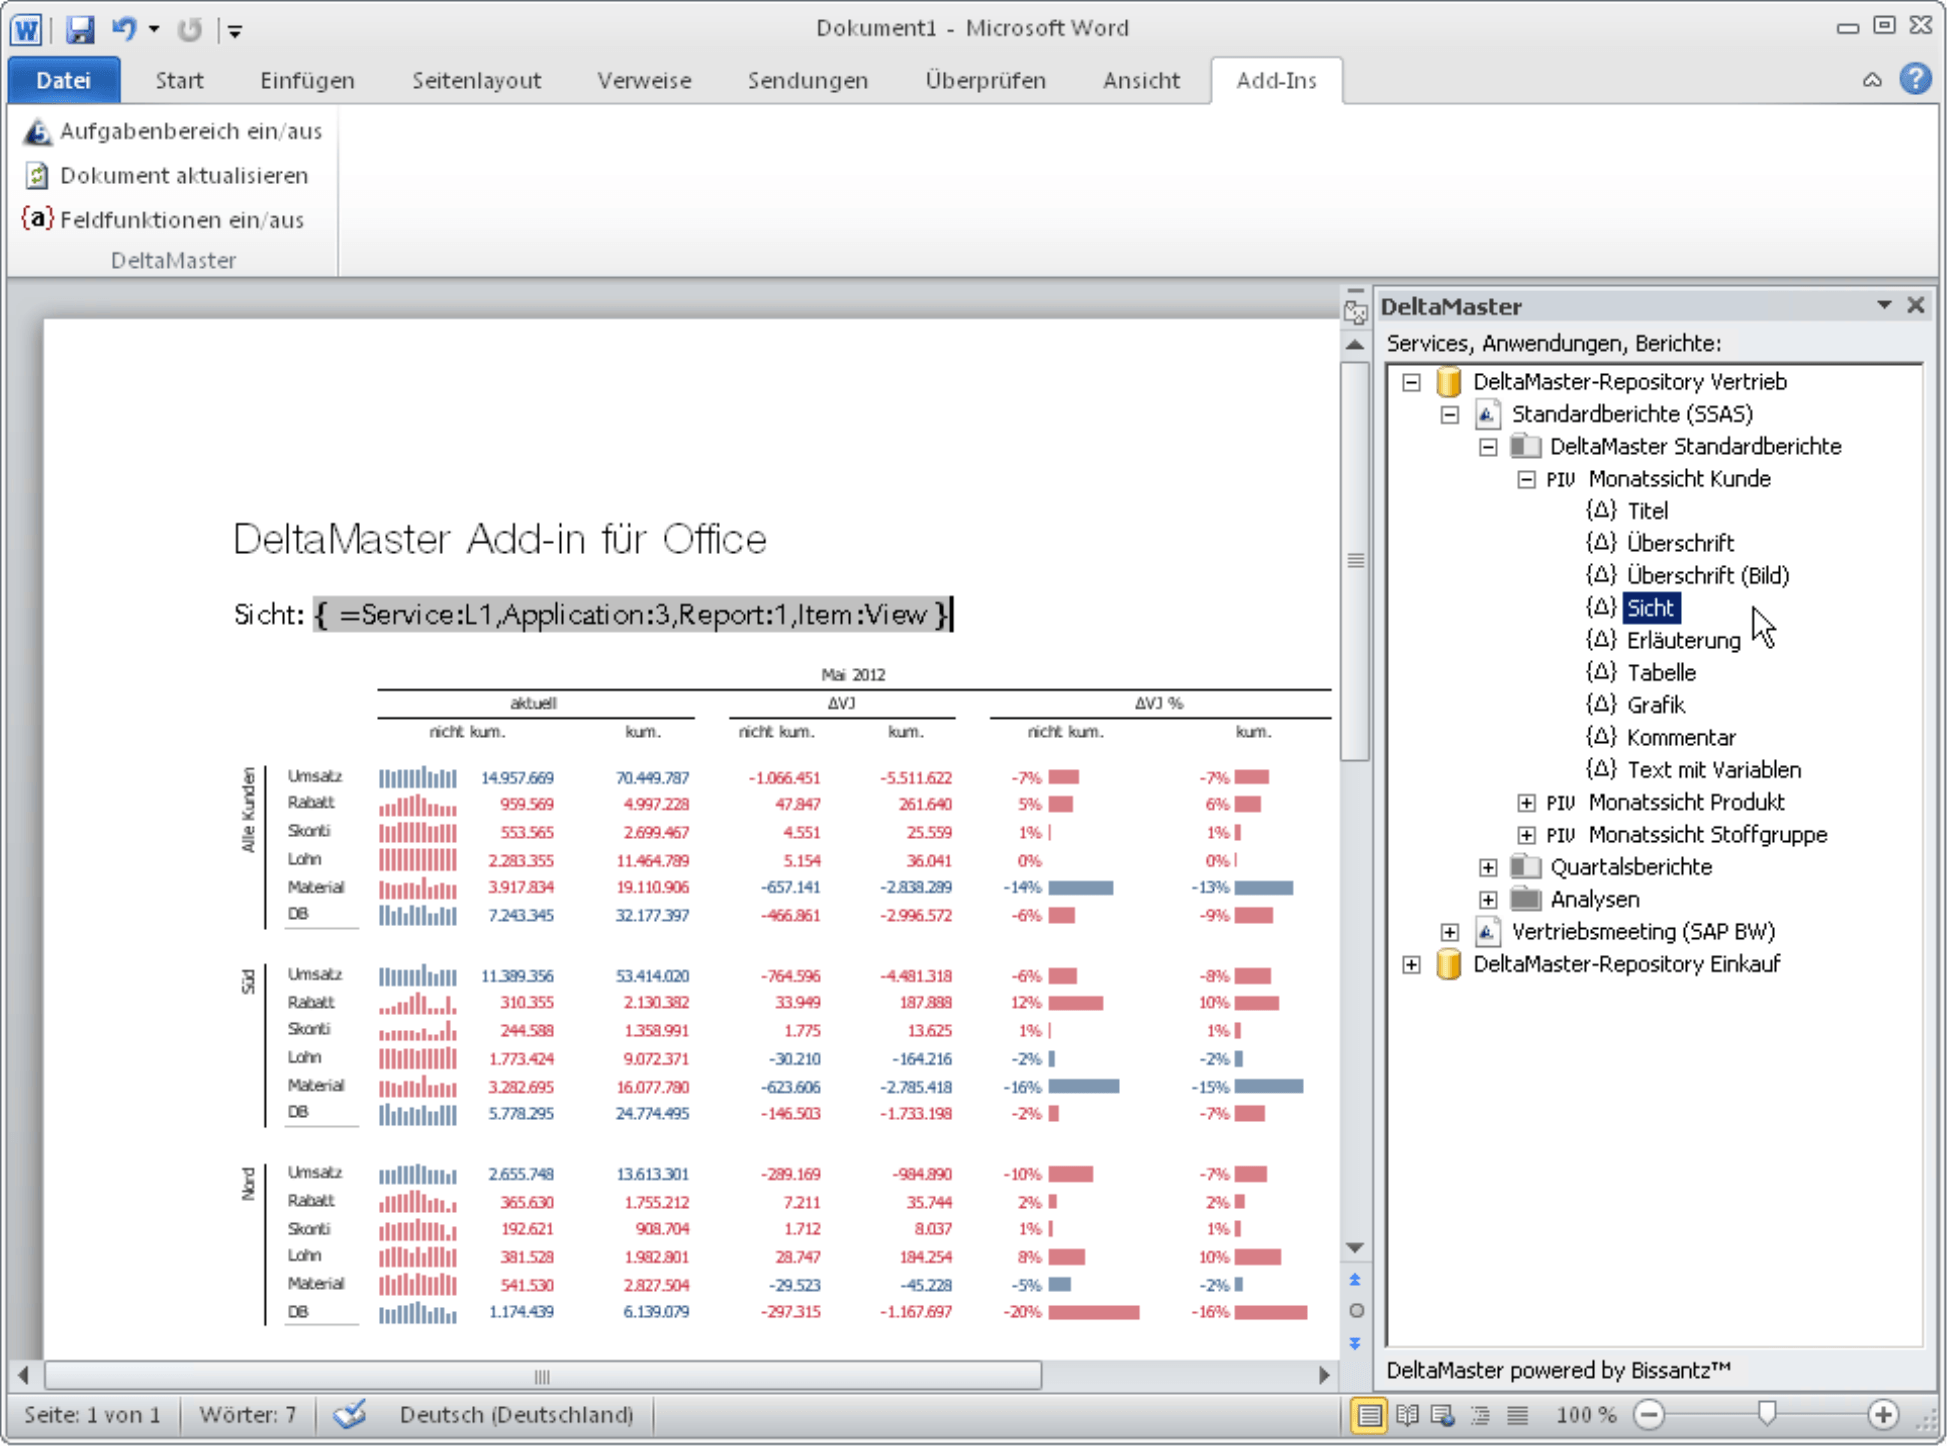The height and width of the screenshot is (1446, 1947).
Task: Select the Grafik tree item
Action: pyautogui.click(x=1656, y=705)
